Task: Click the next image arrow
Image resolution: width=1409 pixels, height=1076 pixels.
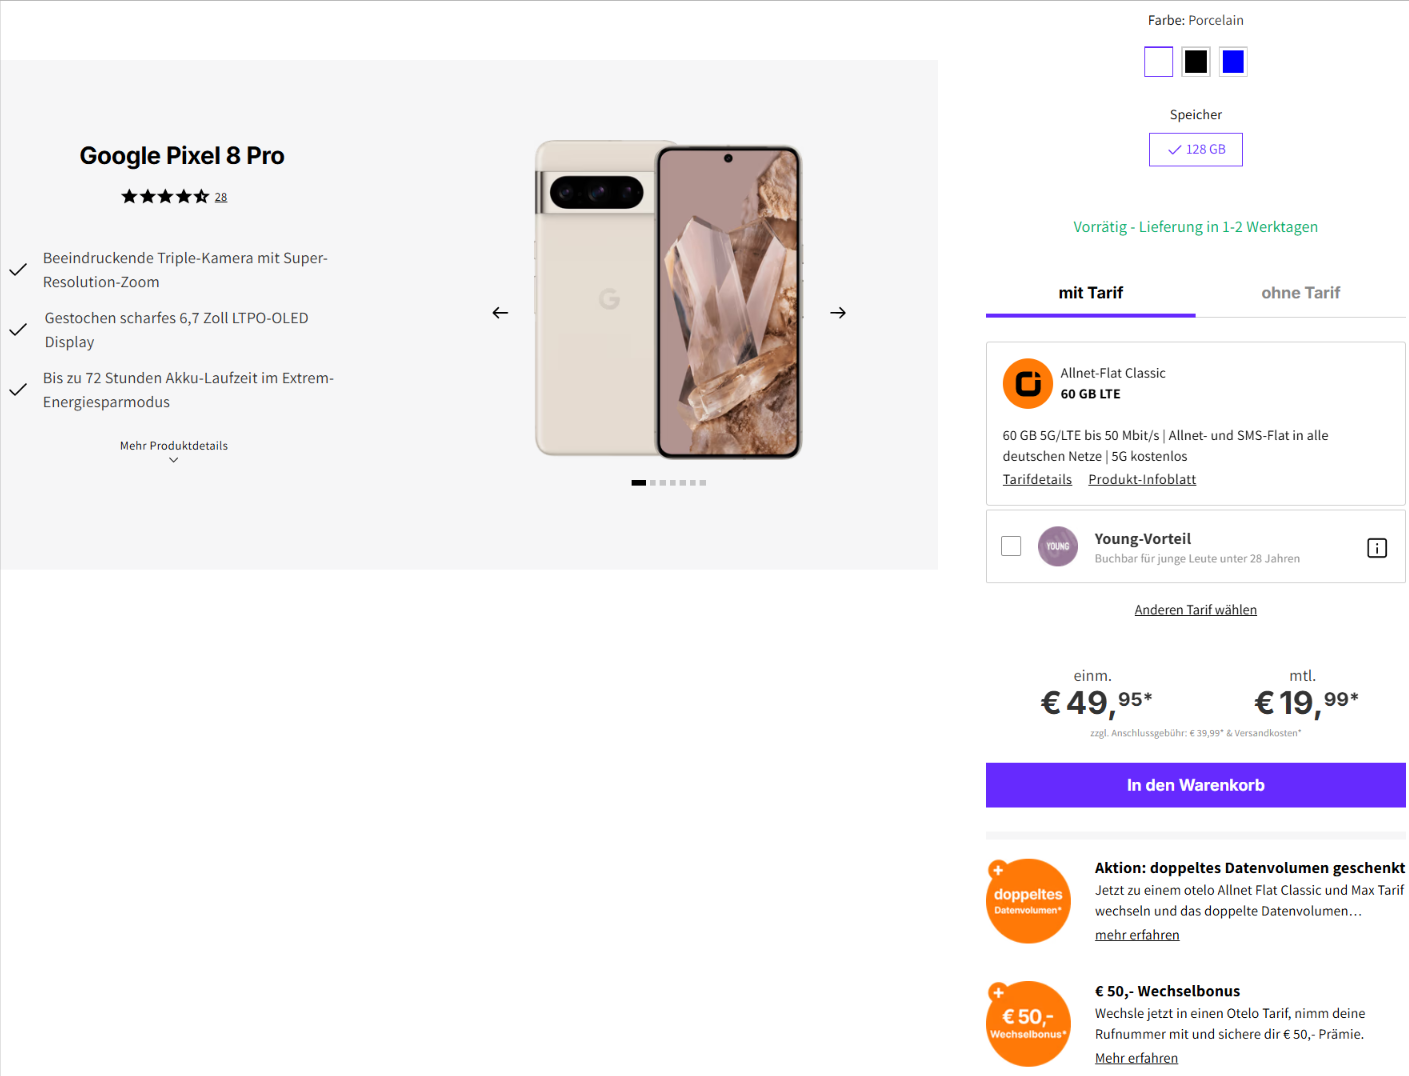Action: coord(838,313)
